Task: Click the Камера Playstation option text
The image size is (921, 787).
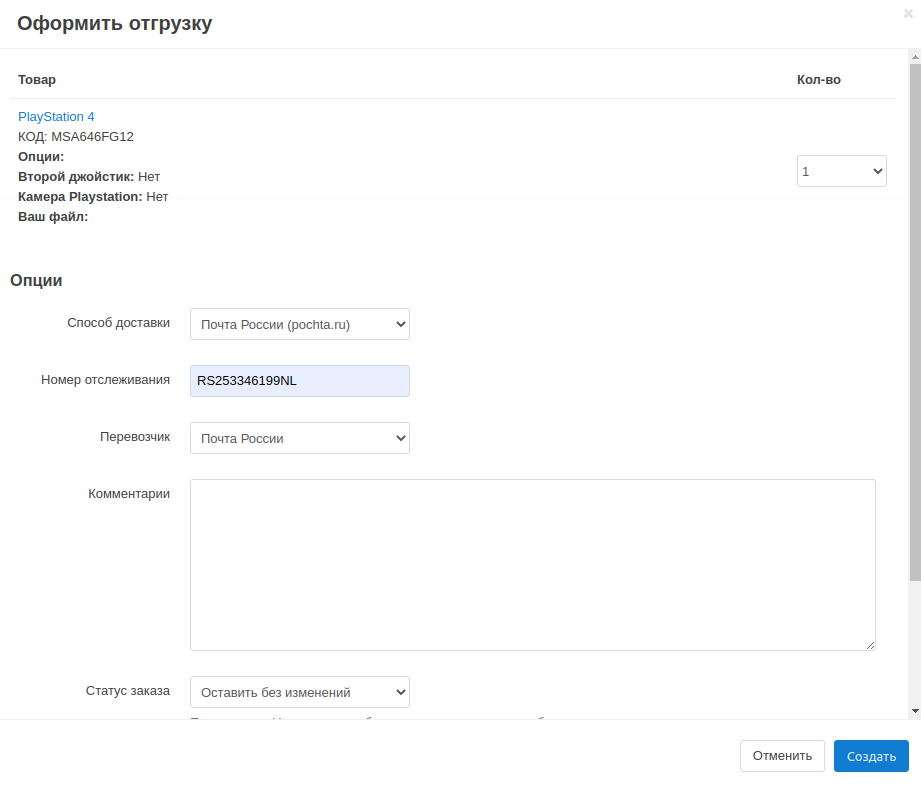Action: pyautogui.click(x=93, y=197)
